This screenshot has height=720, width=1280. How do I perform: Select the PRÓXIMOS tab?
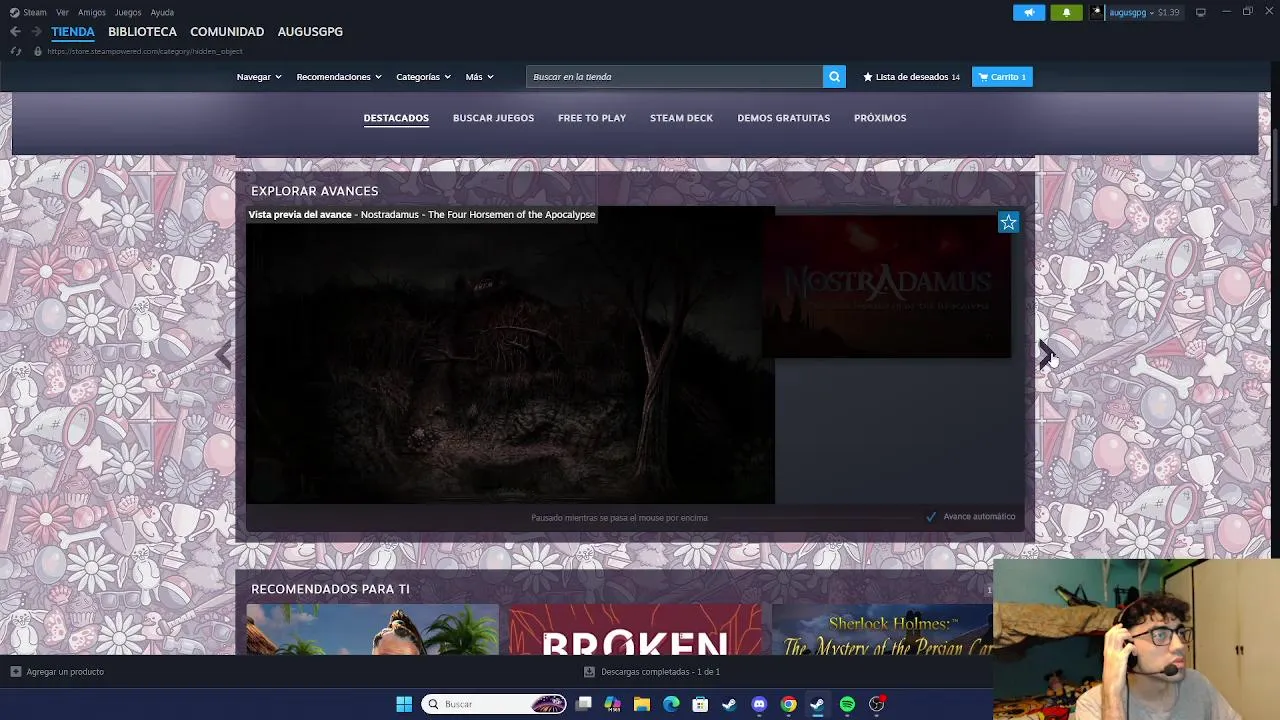pyautogui.click(x=880, y=118)
